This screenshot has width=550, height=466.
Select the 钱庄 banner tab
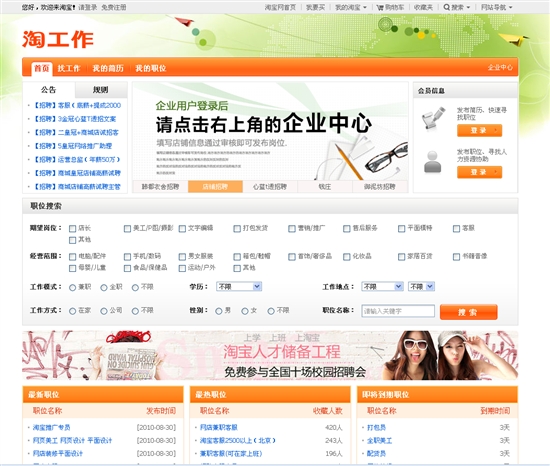[x=325, y=187]
